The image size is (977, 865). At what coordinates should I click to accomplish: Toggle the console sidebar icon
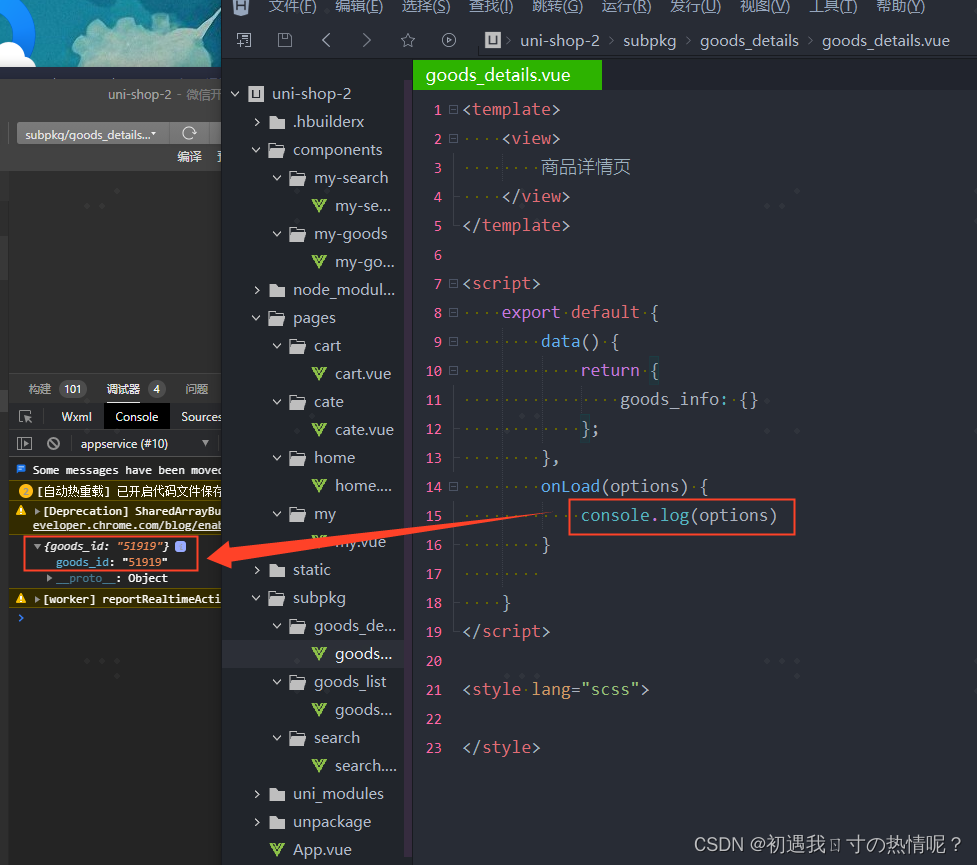24,443
